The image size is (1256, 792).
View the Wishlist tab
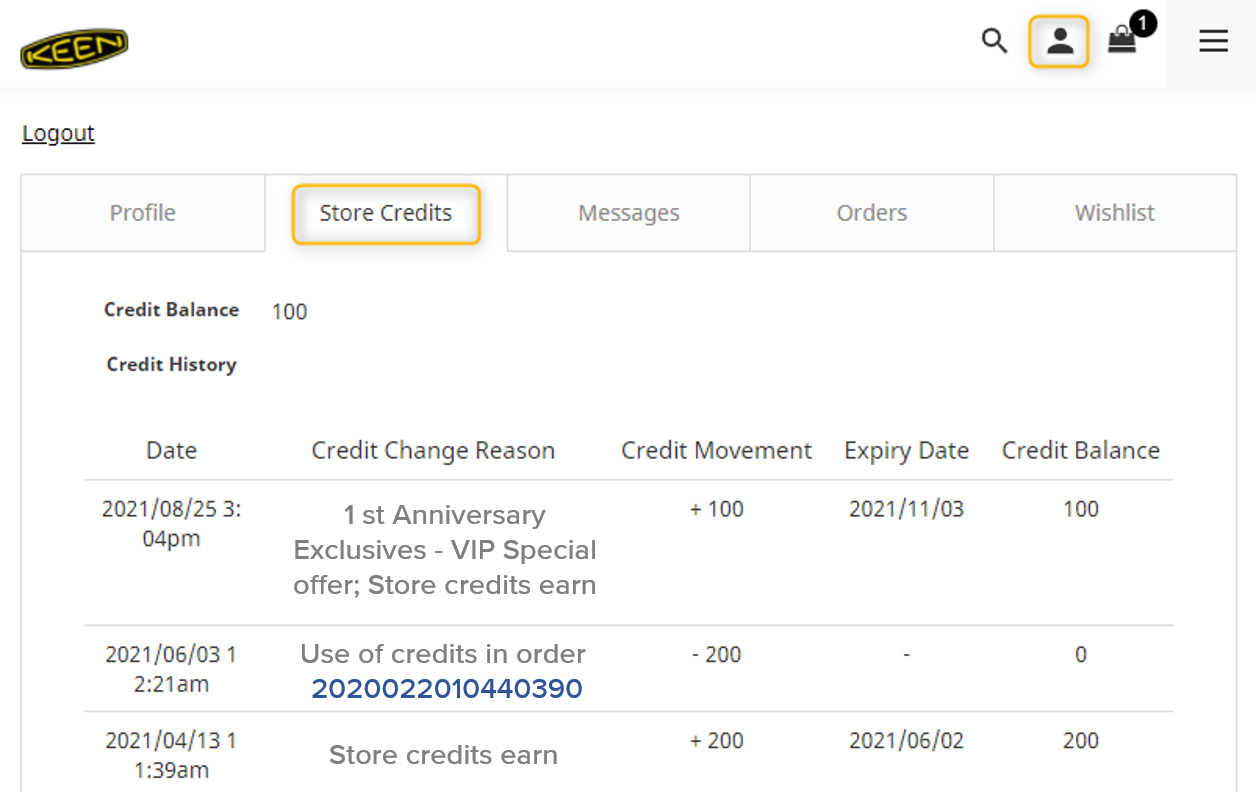pos(1115,213)
